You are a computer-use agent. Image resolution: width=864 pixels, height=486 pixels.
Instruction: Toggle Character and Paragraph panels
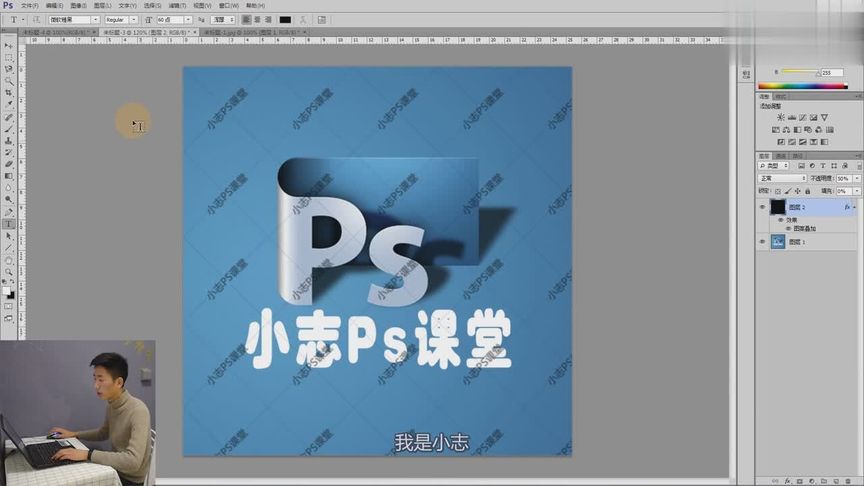322,20
